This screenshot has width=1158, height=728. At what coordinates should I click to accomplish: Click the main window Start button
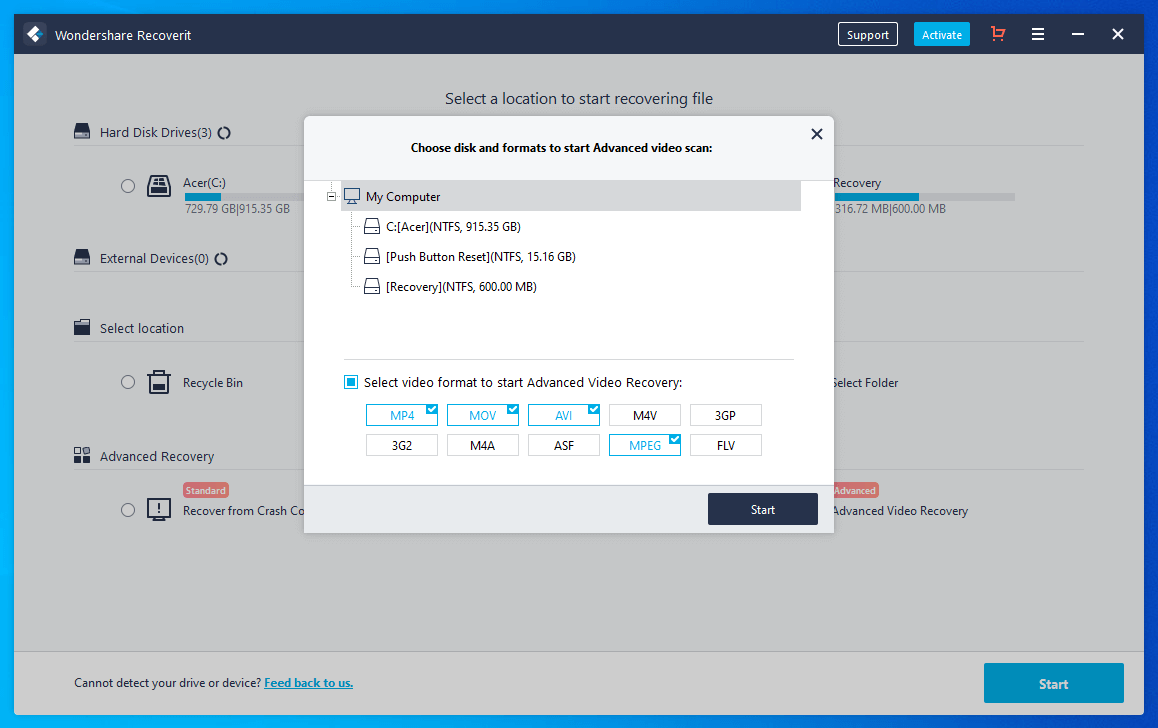coord(1053,683)
